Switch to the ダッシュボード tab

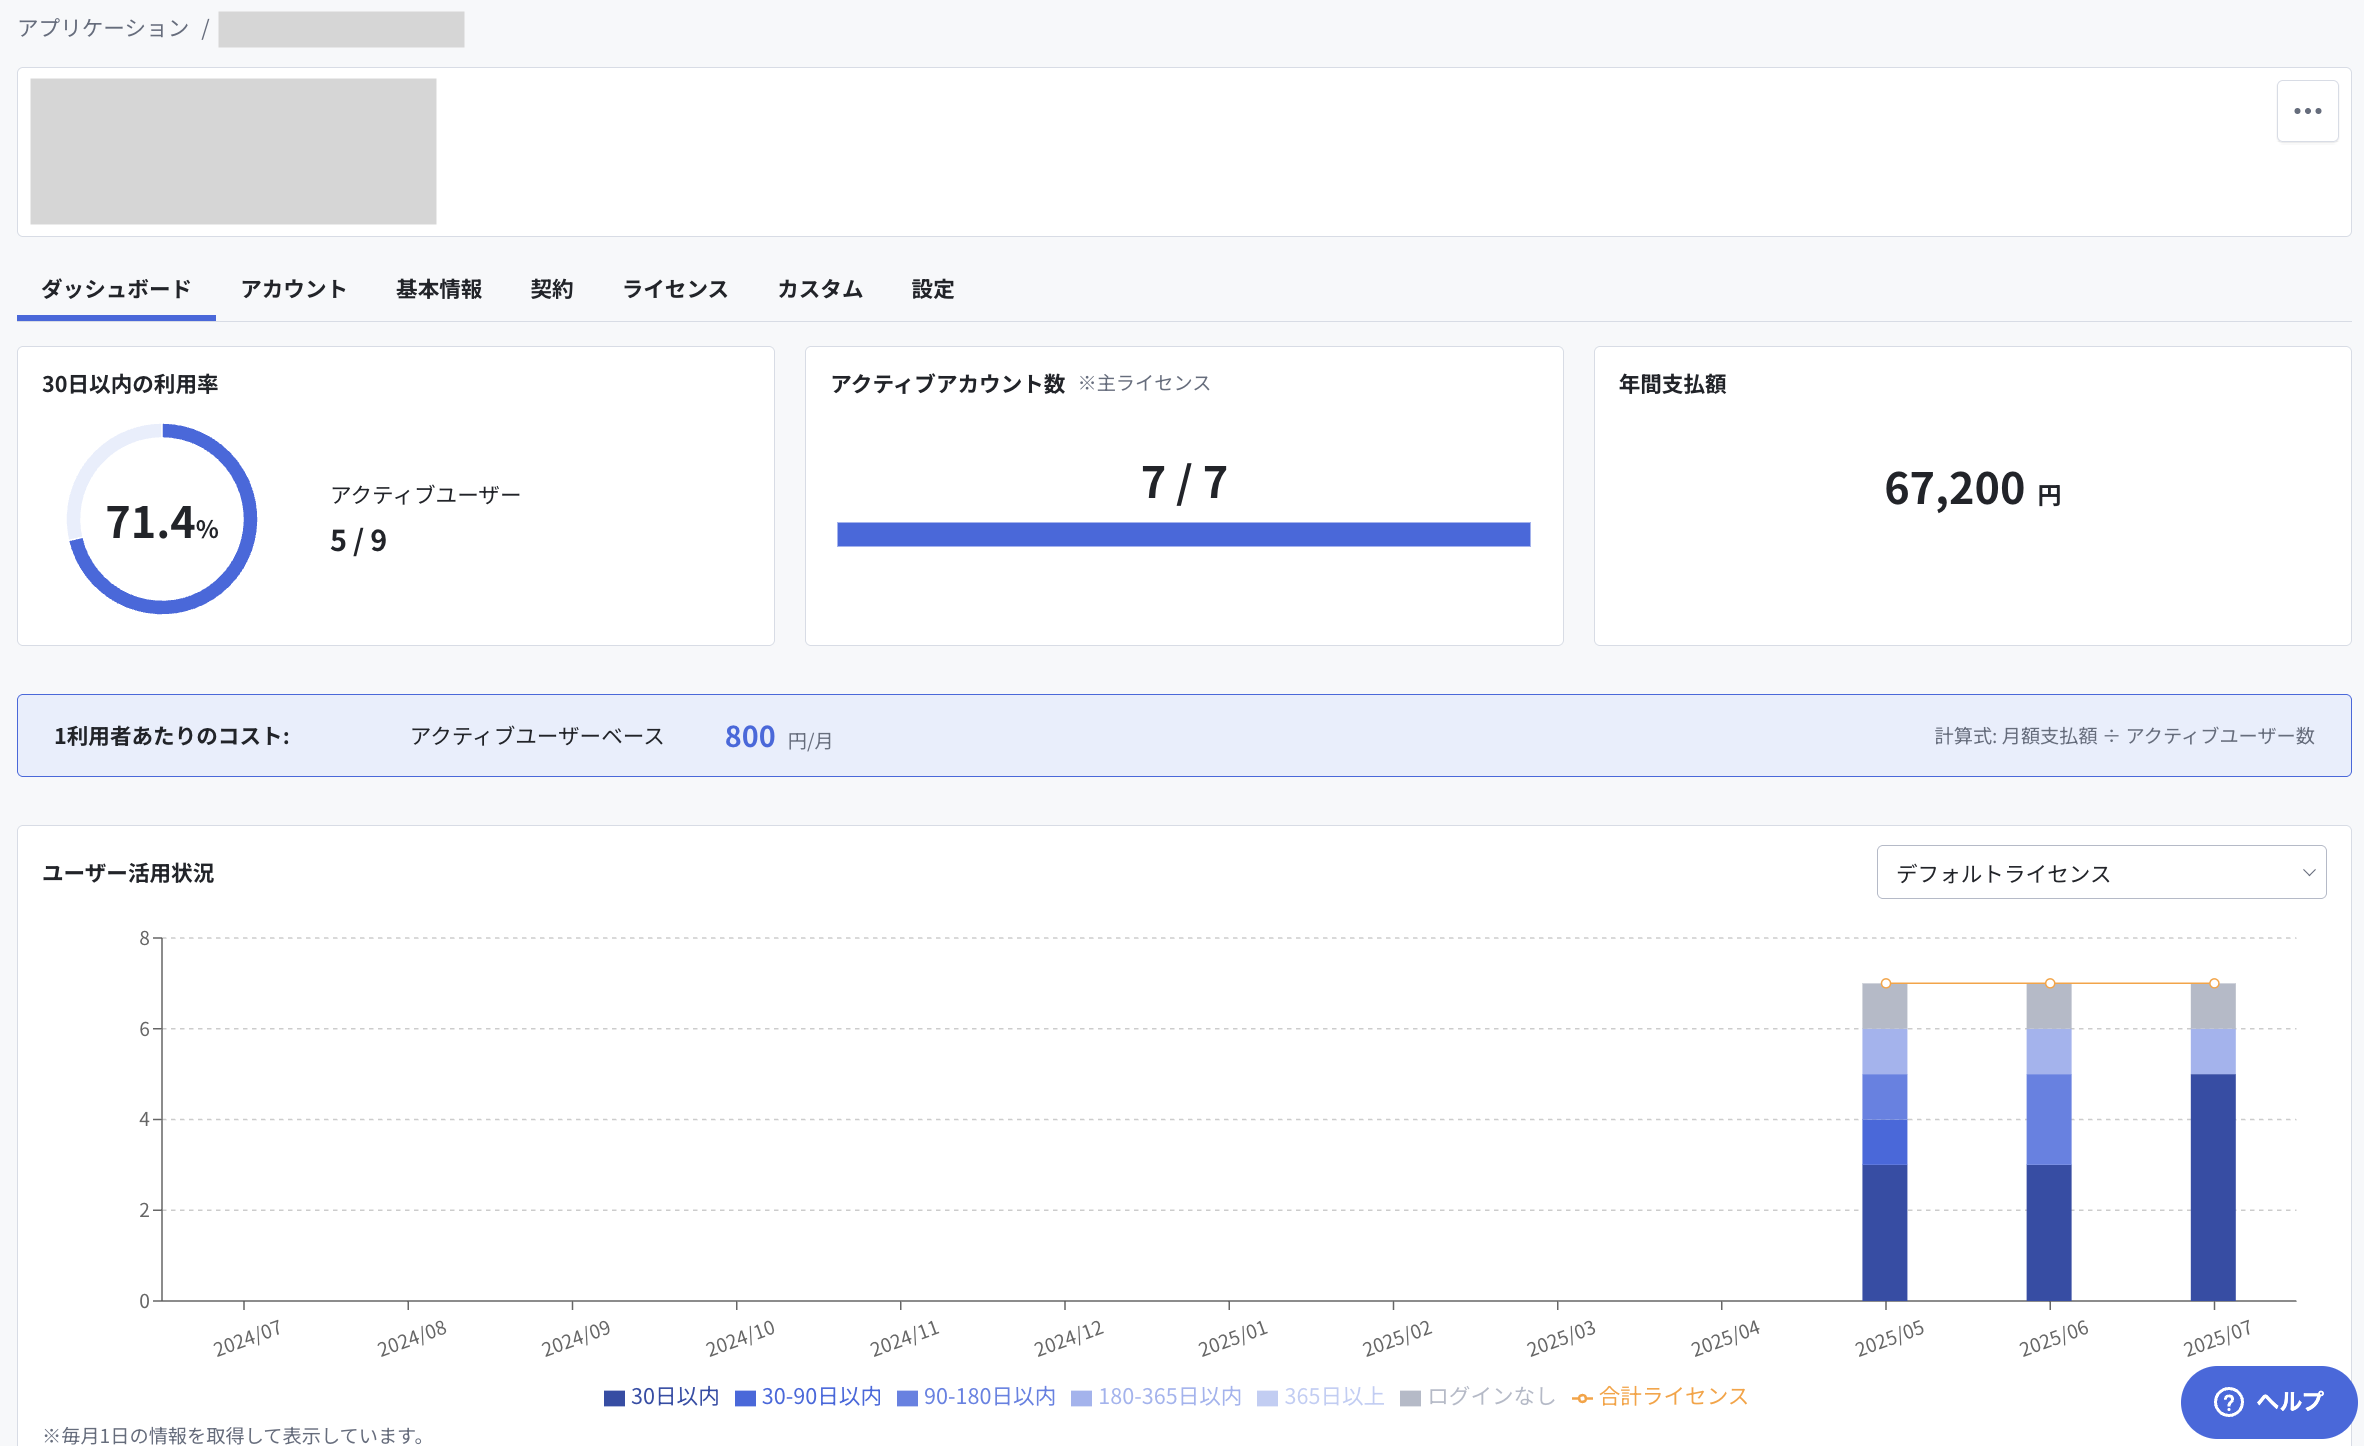[116, 290]
